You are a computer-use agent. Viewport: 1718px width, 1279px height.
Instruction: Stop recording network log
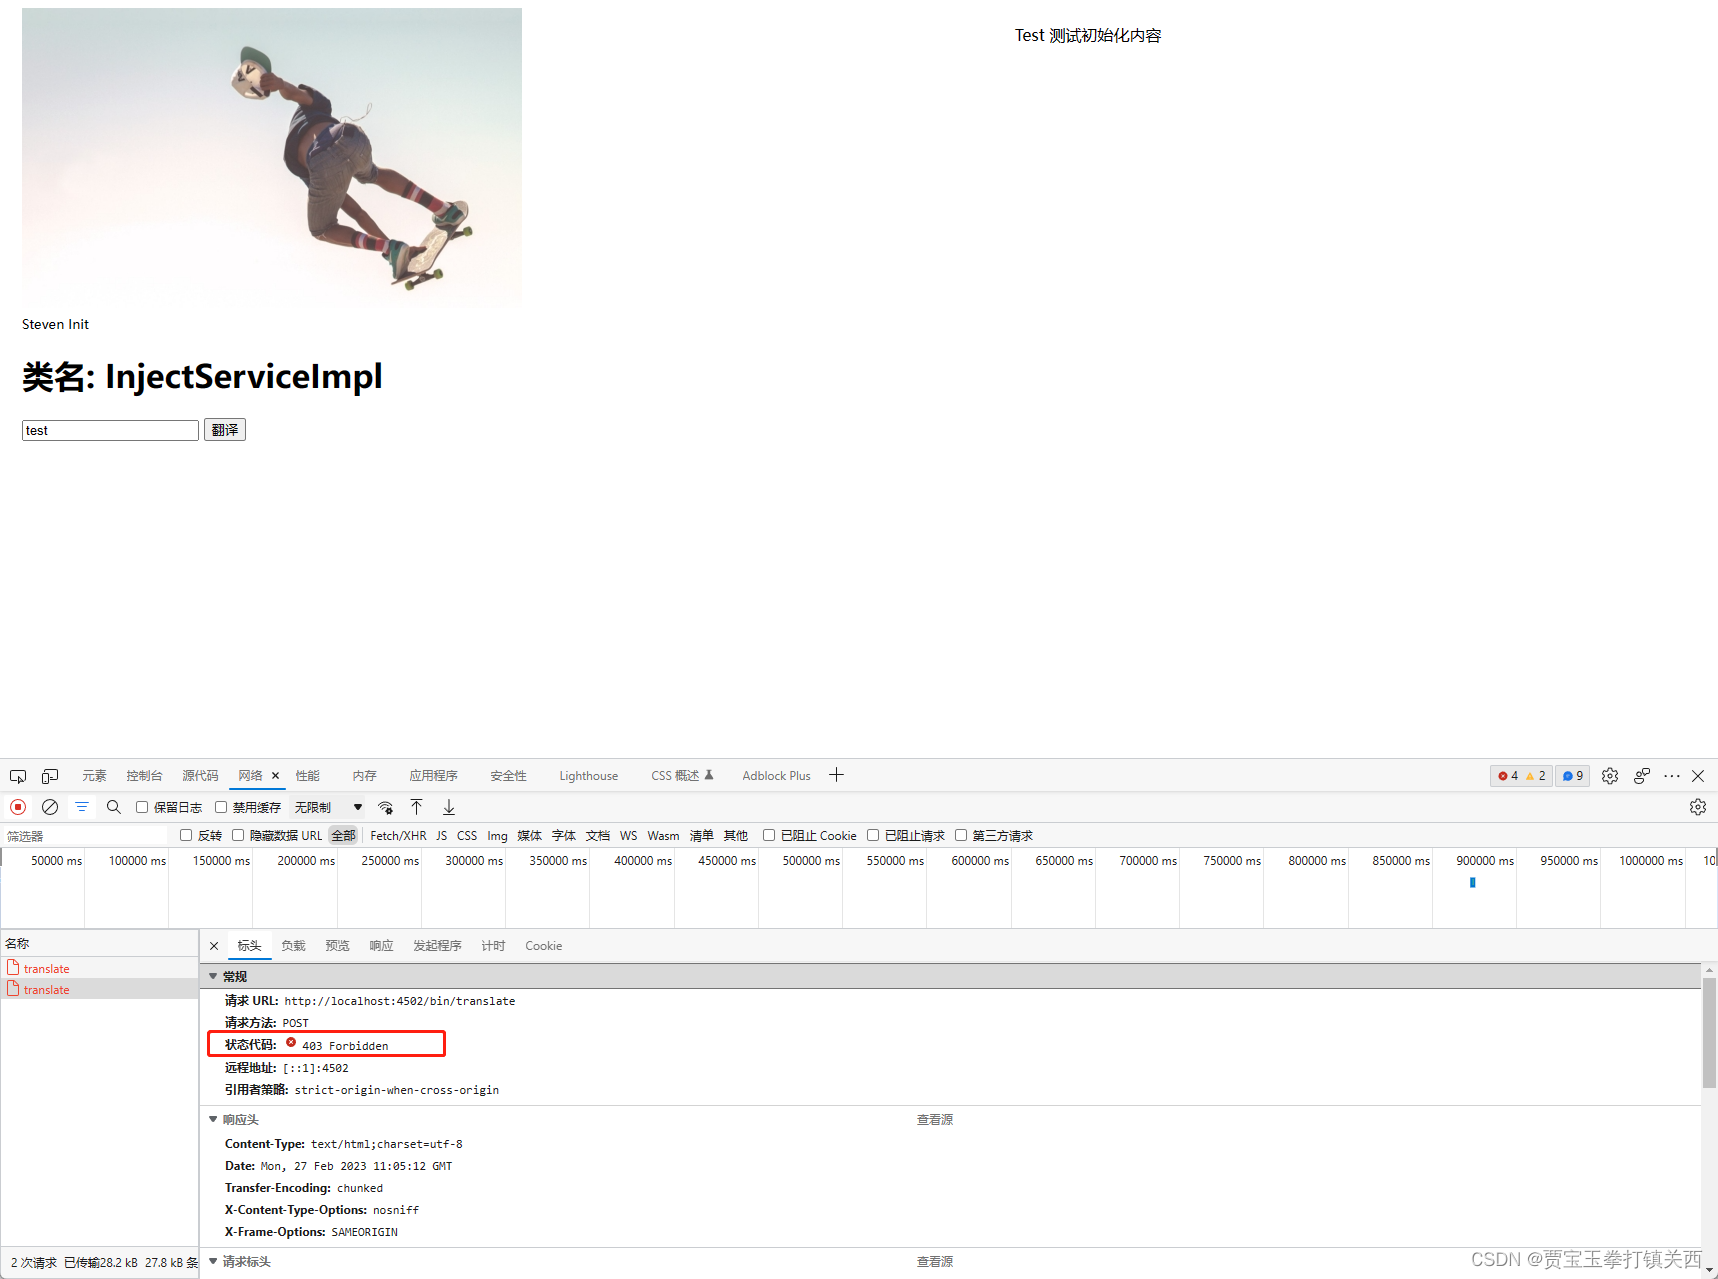pyautogui.click(x=18, y=807)
